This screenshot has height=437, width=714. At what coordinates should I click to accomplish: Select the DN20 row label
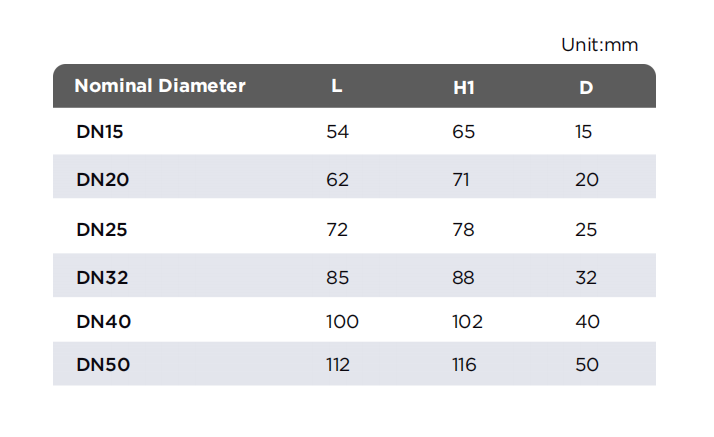coord(102,179)
